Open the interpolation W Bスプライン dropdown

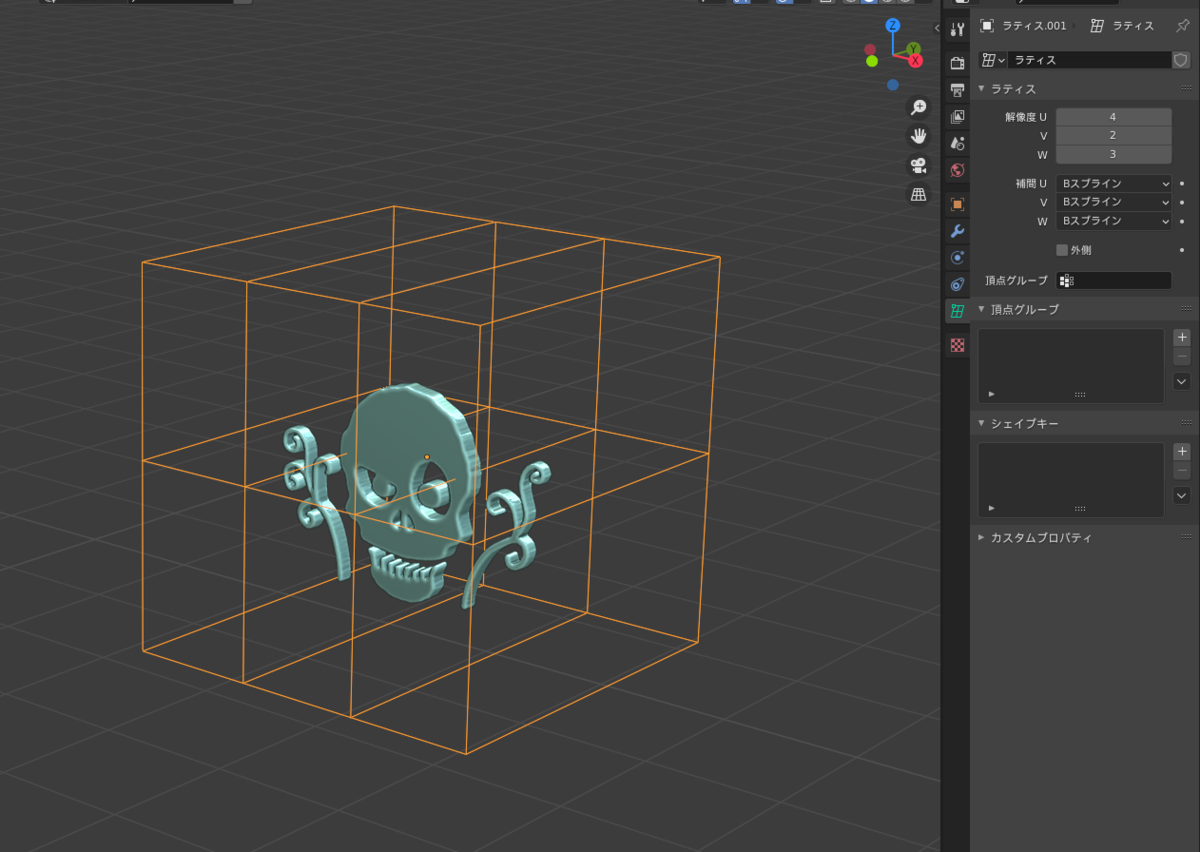(x=1113, y=221)
